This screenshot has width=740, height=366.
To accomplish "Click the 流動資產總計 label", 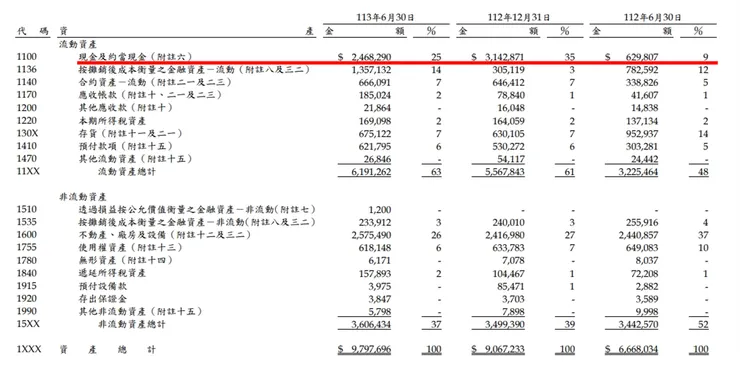I will point(126,172).
